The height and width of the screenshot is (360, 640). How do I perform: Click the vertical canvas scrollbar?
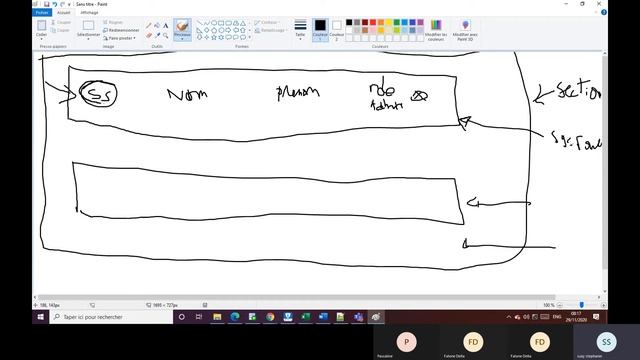pyautogui.click(x=604, y=162)
